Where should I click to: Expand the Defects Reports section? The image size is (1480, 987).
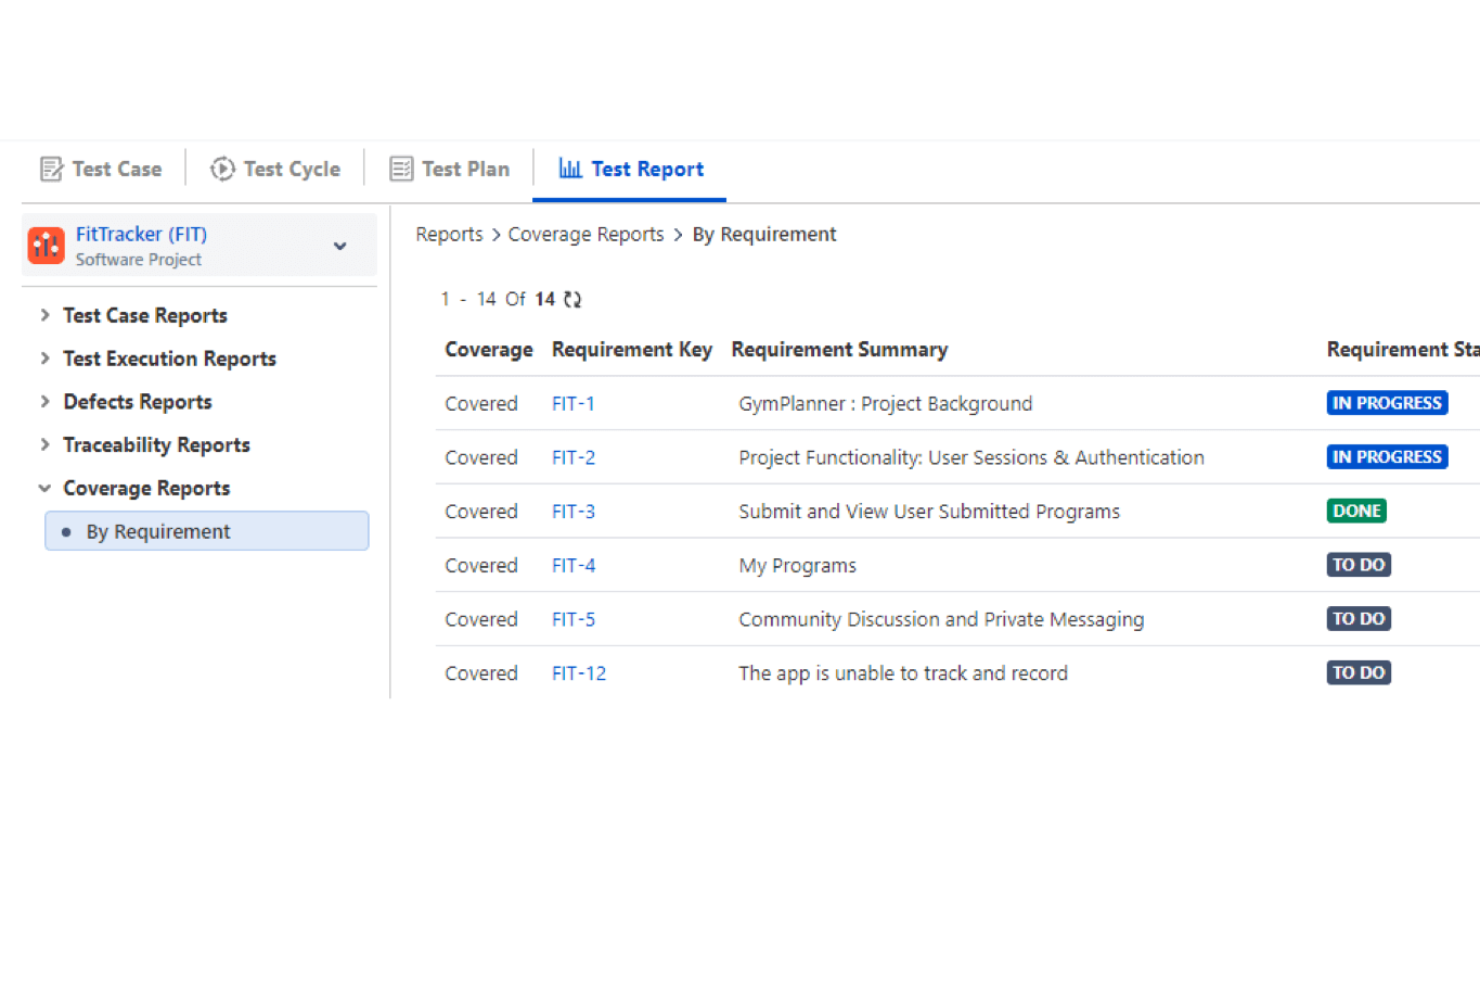(x=45, y=401)
